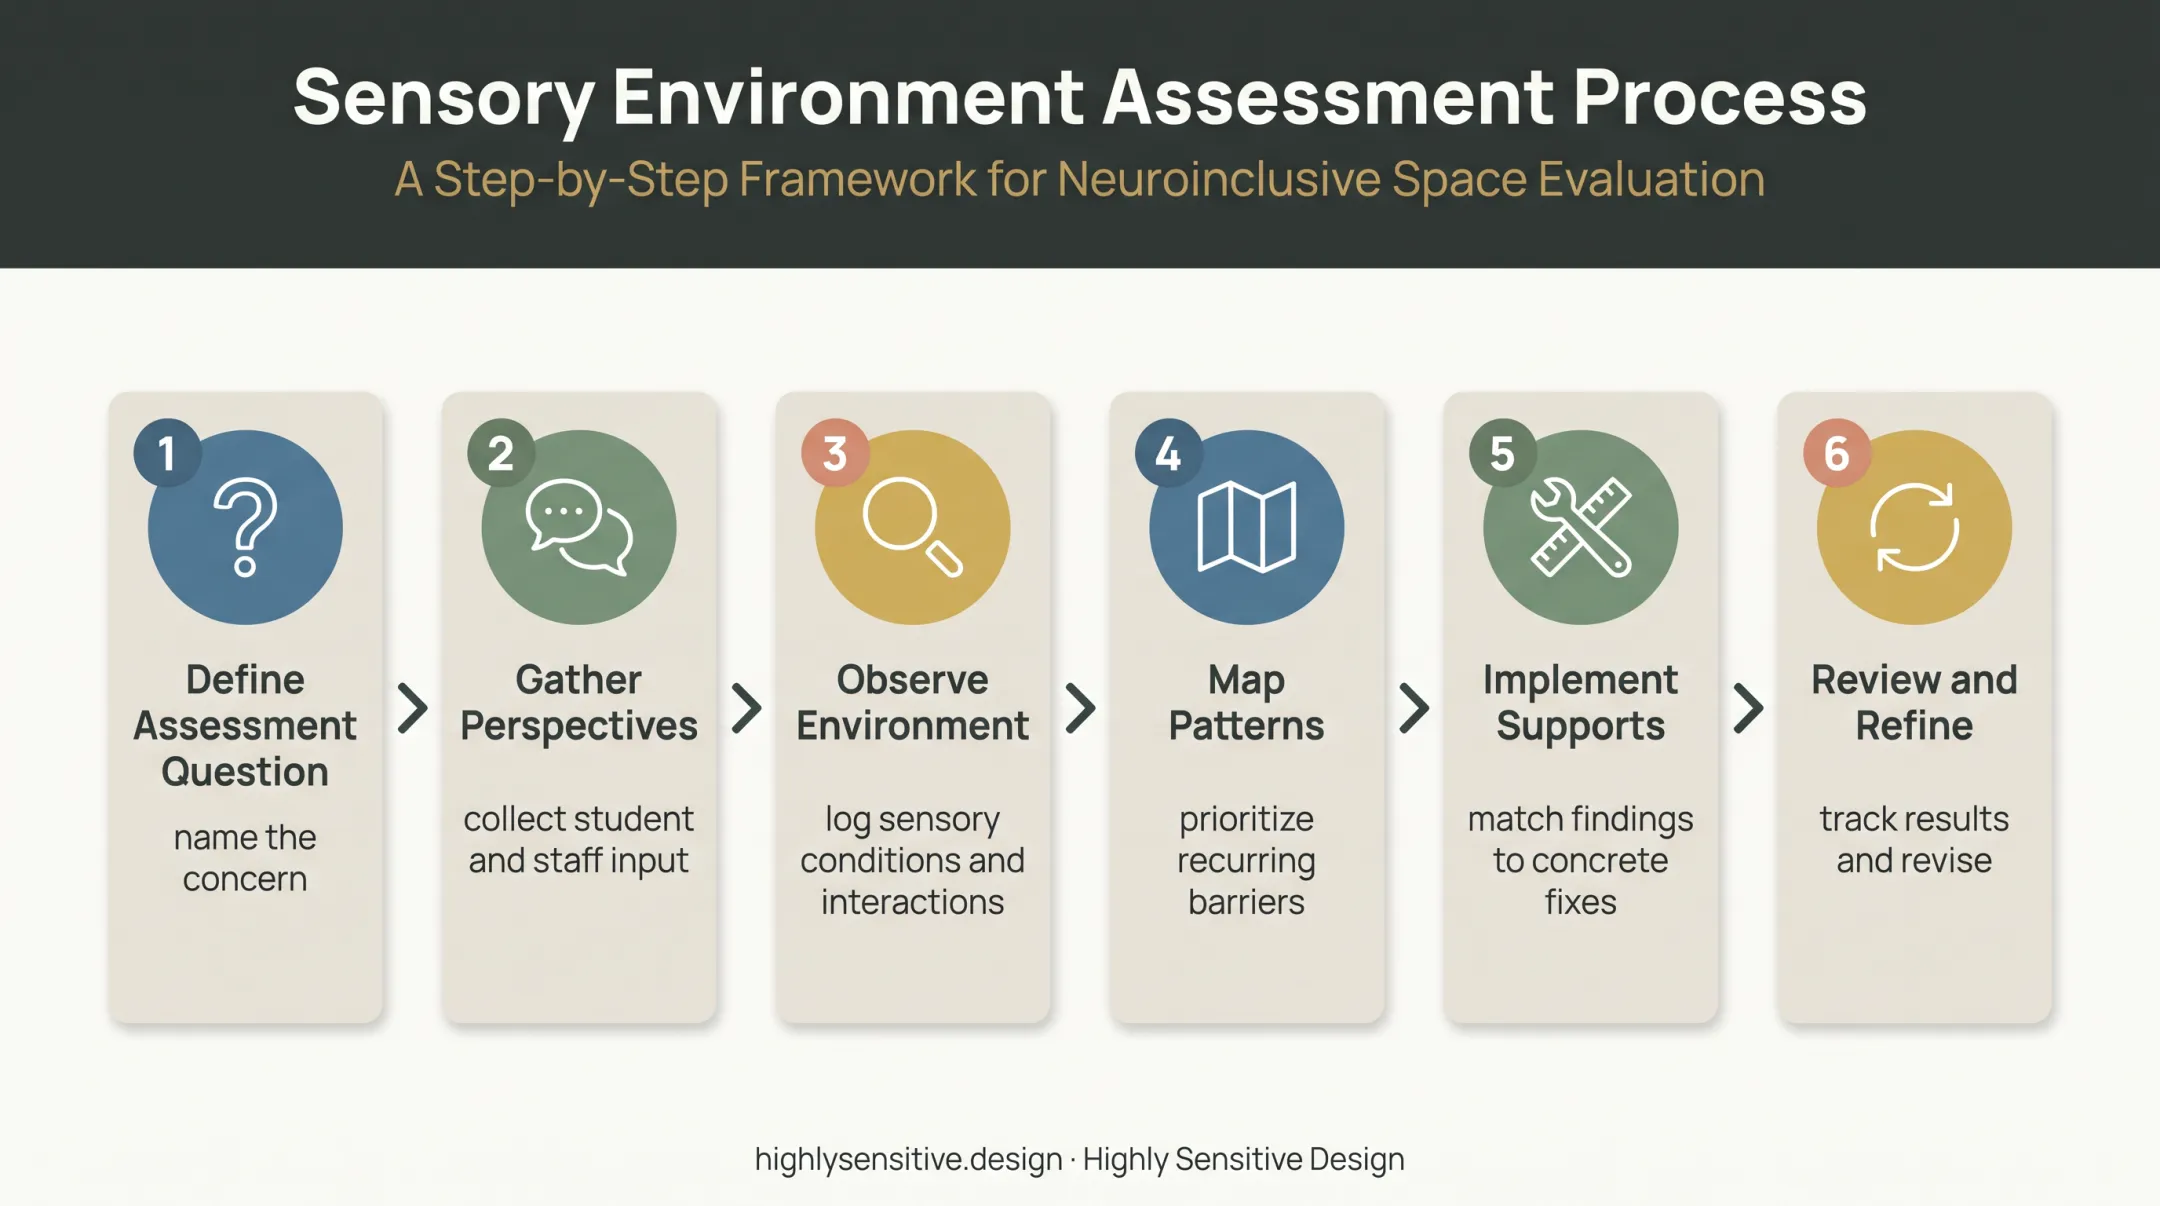This screenshot has width=2160, height=1206.
Task: Click the chevron arrow after Define Assessment Question
Action: tap(412, 708)
